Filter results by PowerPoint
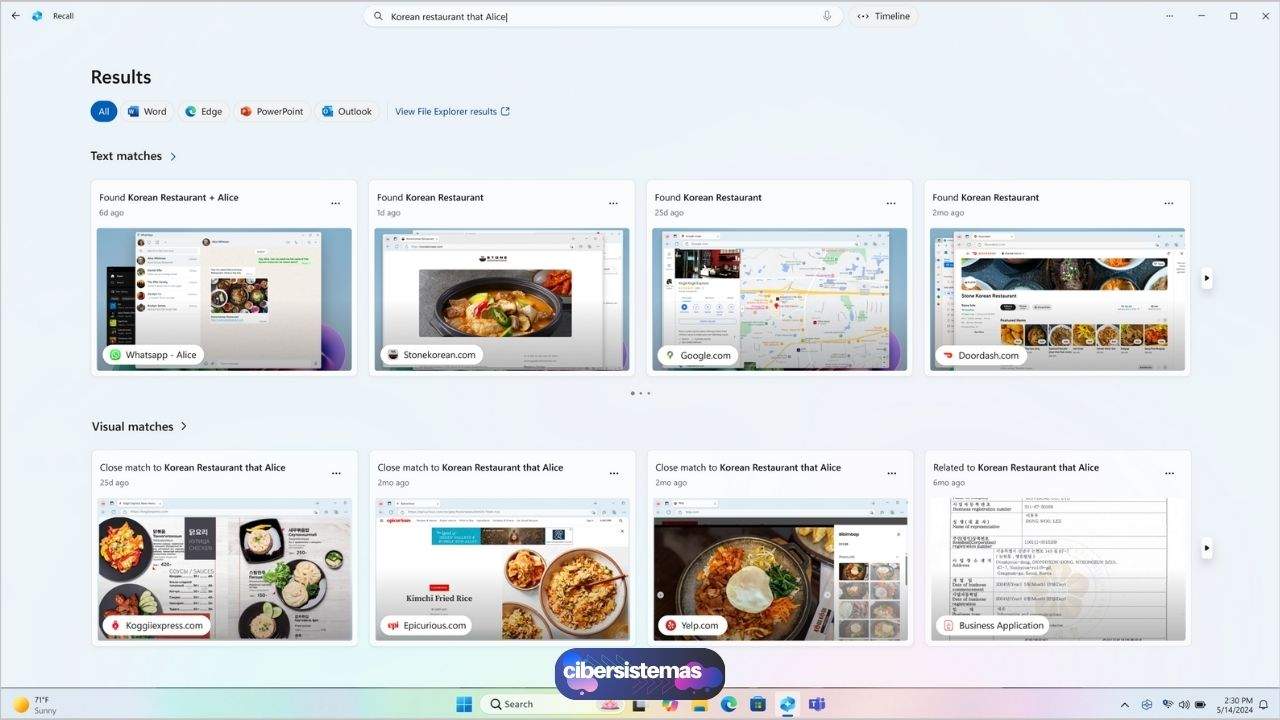Screen dimensions: 1280x720 (271, 112)
